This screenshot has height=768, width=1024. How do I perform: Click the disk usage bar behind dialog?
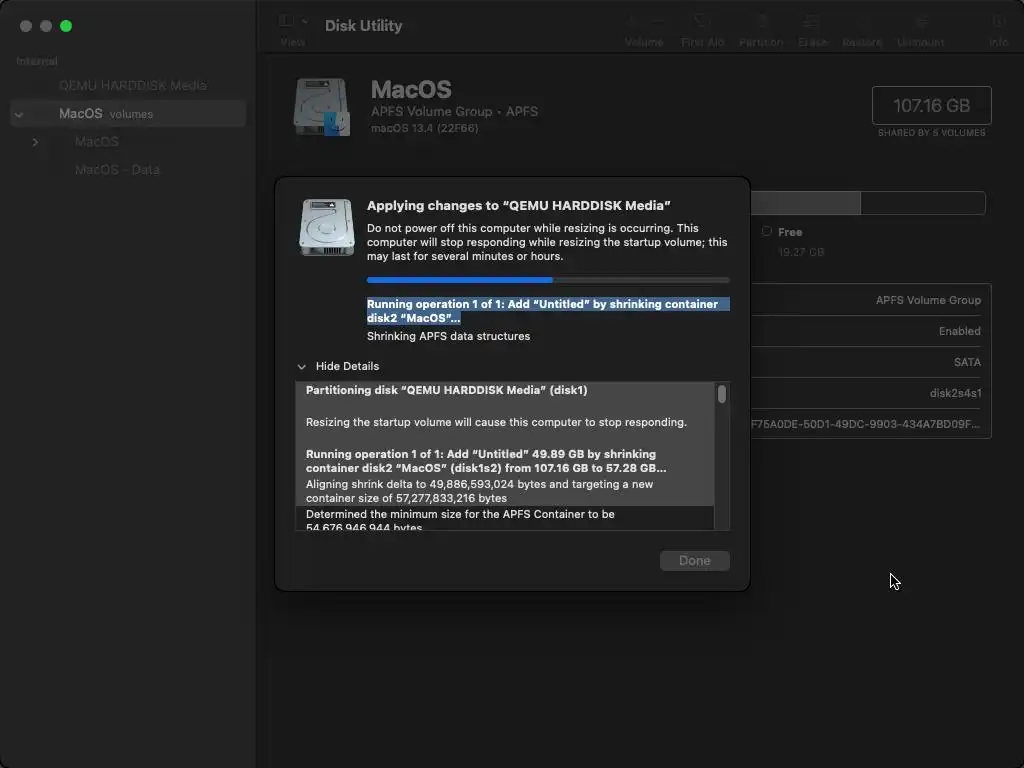[868, 203]
